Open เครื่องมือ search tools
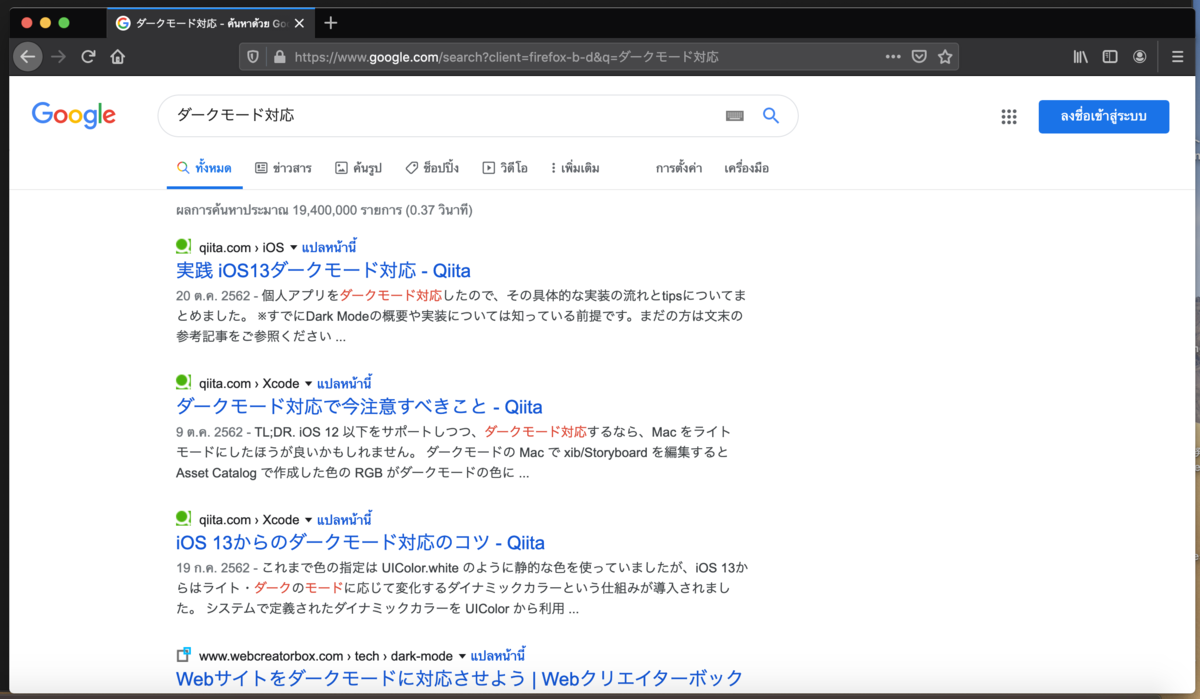The image size is (1200, 699). [747, 168]
